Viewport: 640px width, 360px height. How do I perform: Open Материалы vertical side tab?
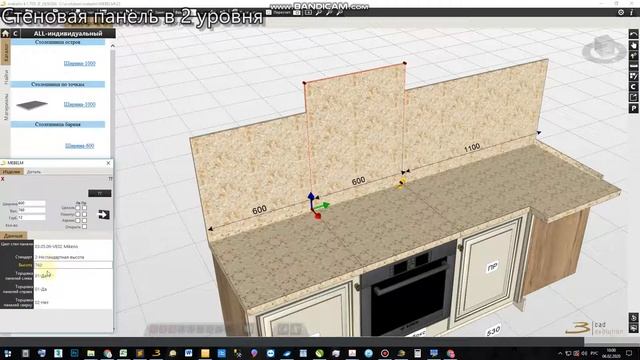(6, 107)
